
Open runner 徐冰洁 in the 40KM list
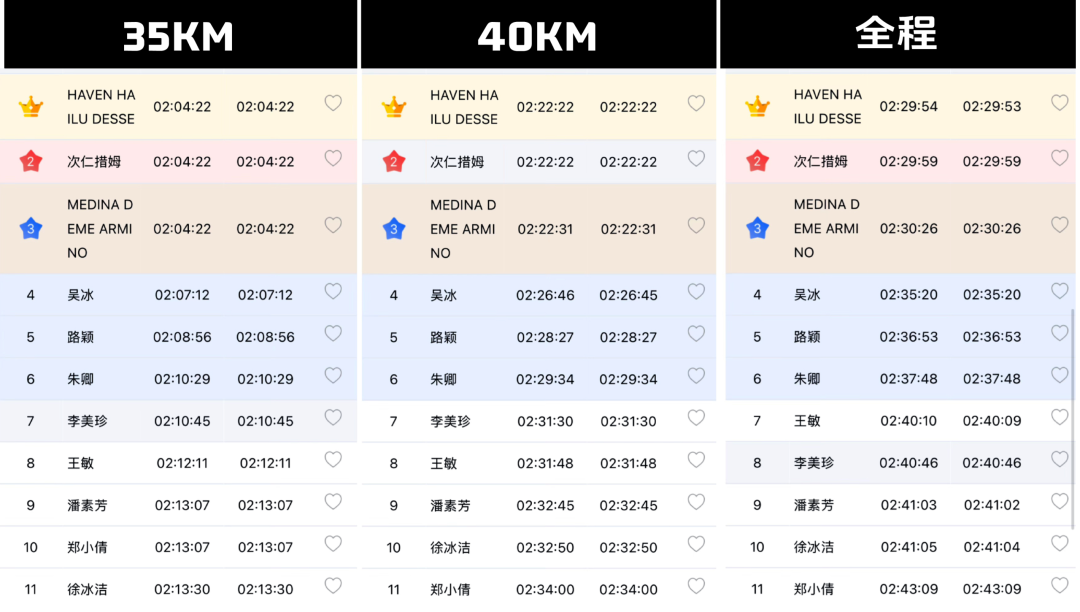coord(539,547)
